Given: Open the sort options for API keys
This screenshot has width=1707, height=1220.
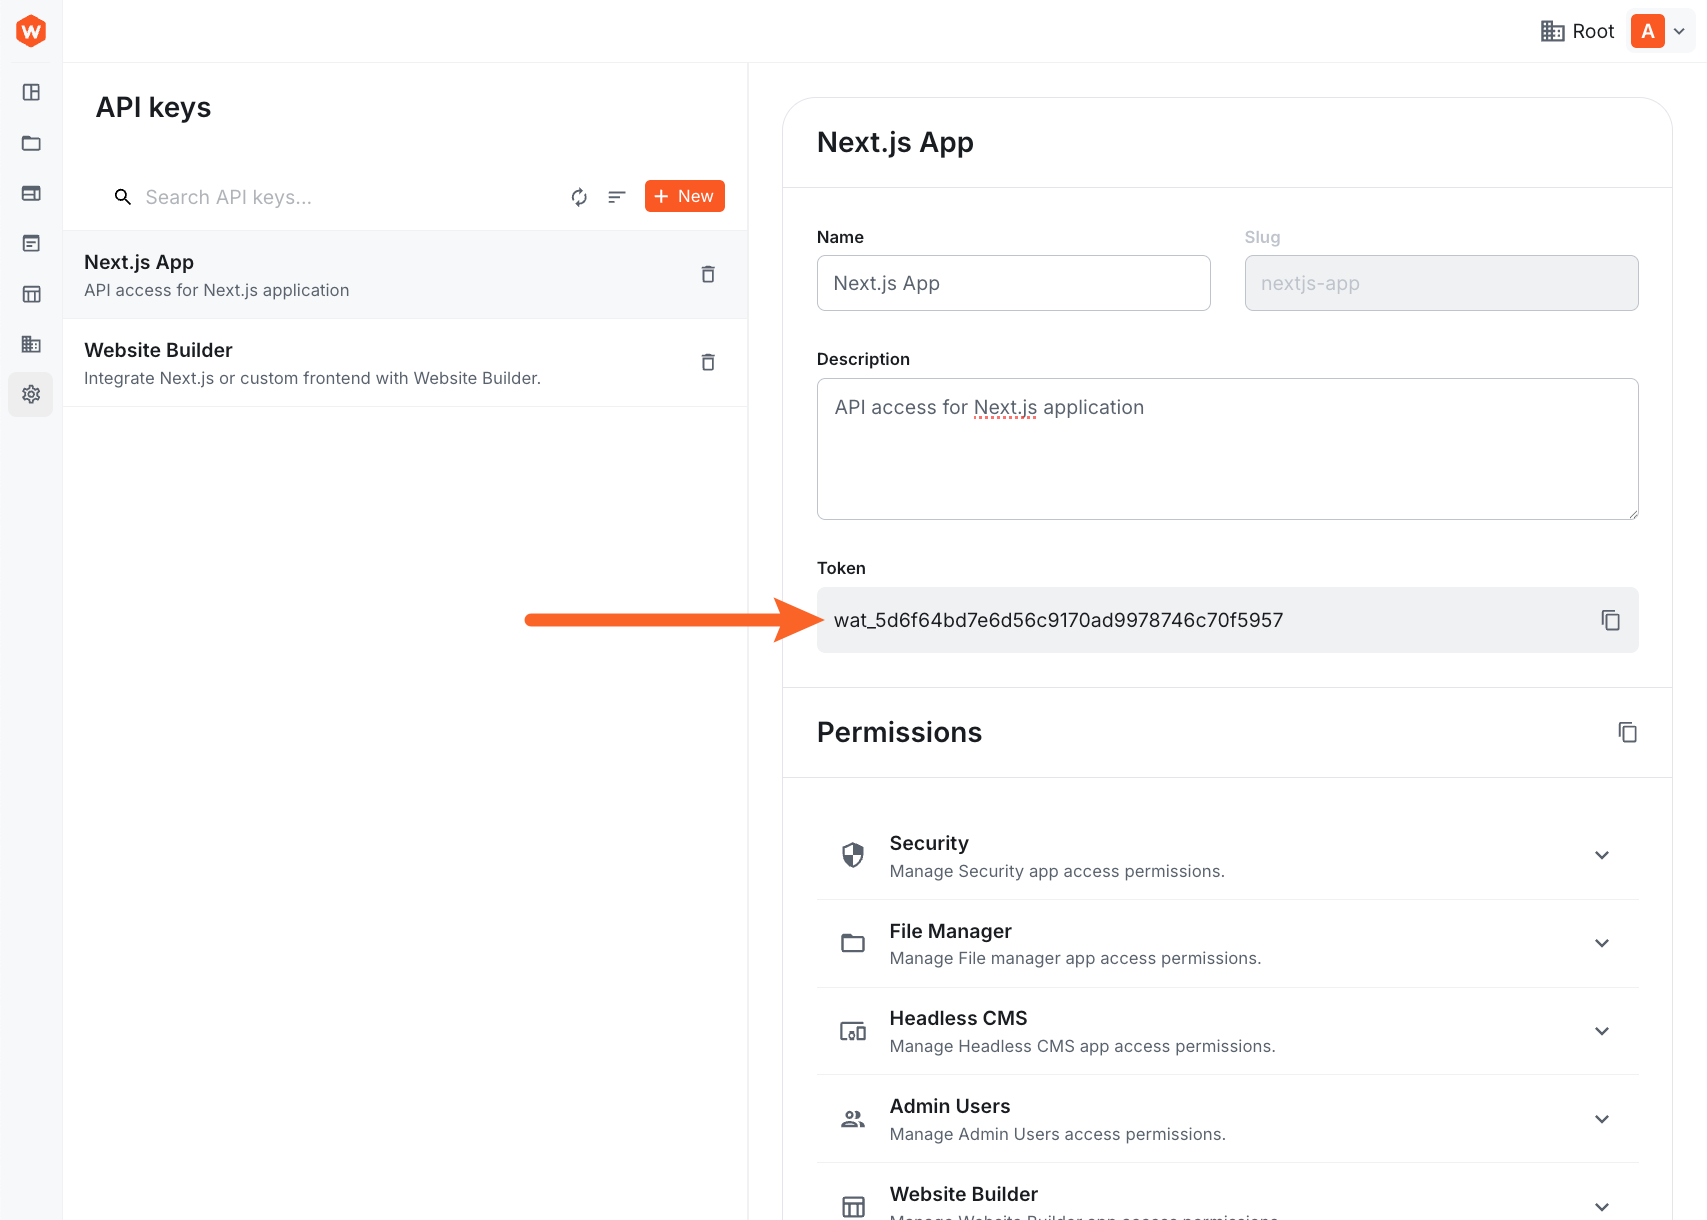Looking at the screenshot, I should tap(616, 197).
